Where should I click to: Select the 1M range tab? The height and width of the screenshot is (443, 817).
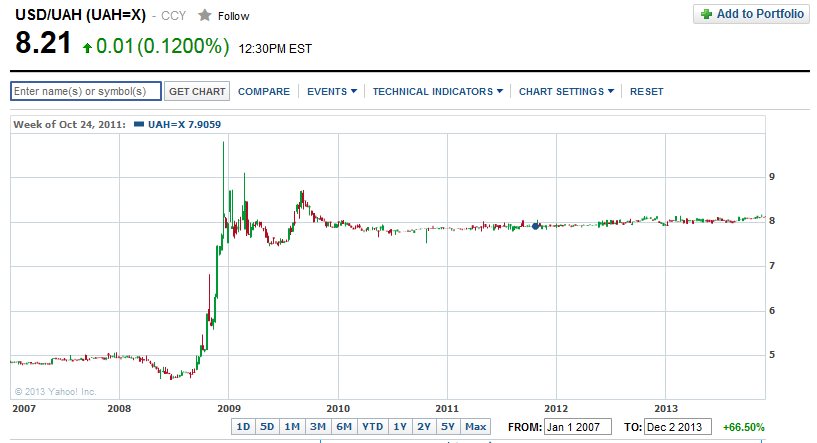(x=292, y=426)
